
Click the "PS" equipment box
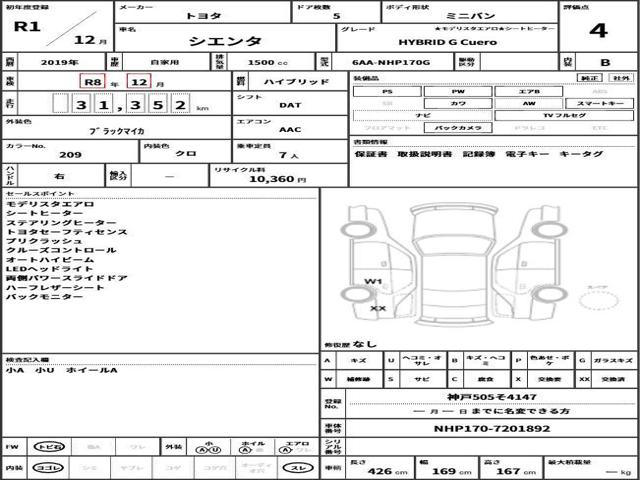(x=387, y=91)
